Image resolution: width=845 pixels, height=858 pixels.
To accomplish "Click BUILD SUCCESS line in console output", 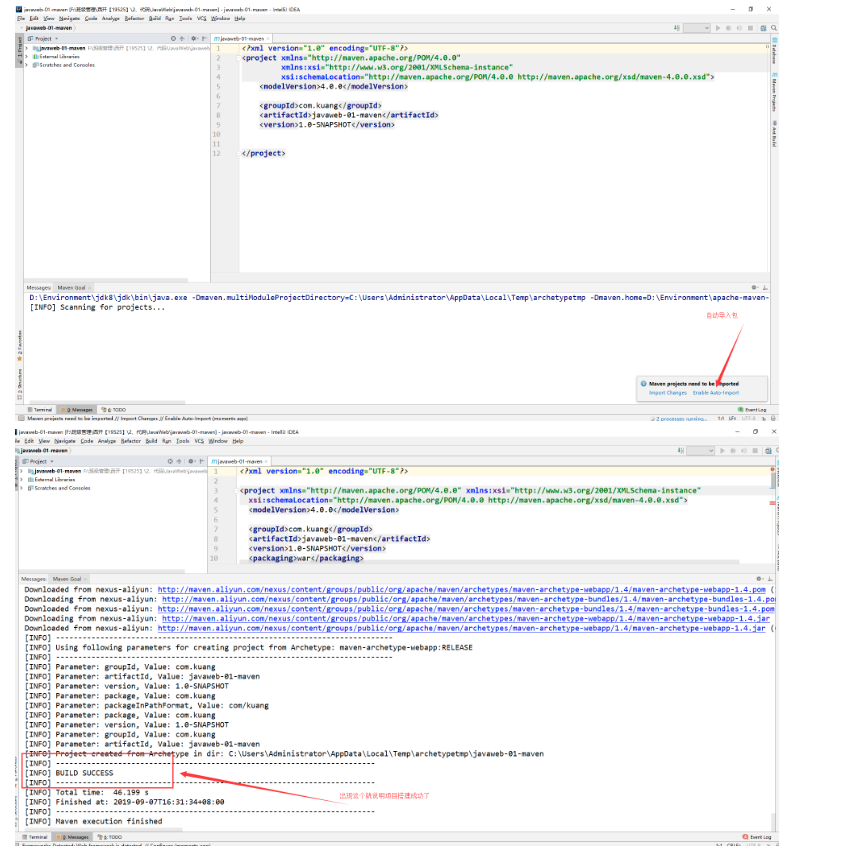I will (84, 773).
